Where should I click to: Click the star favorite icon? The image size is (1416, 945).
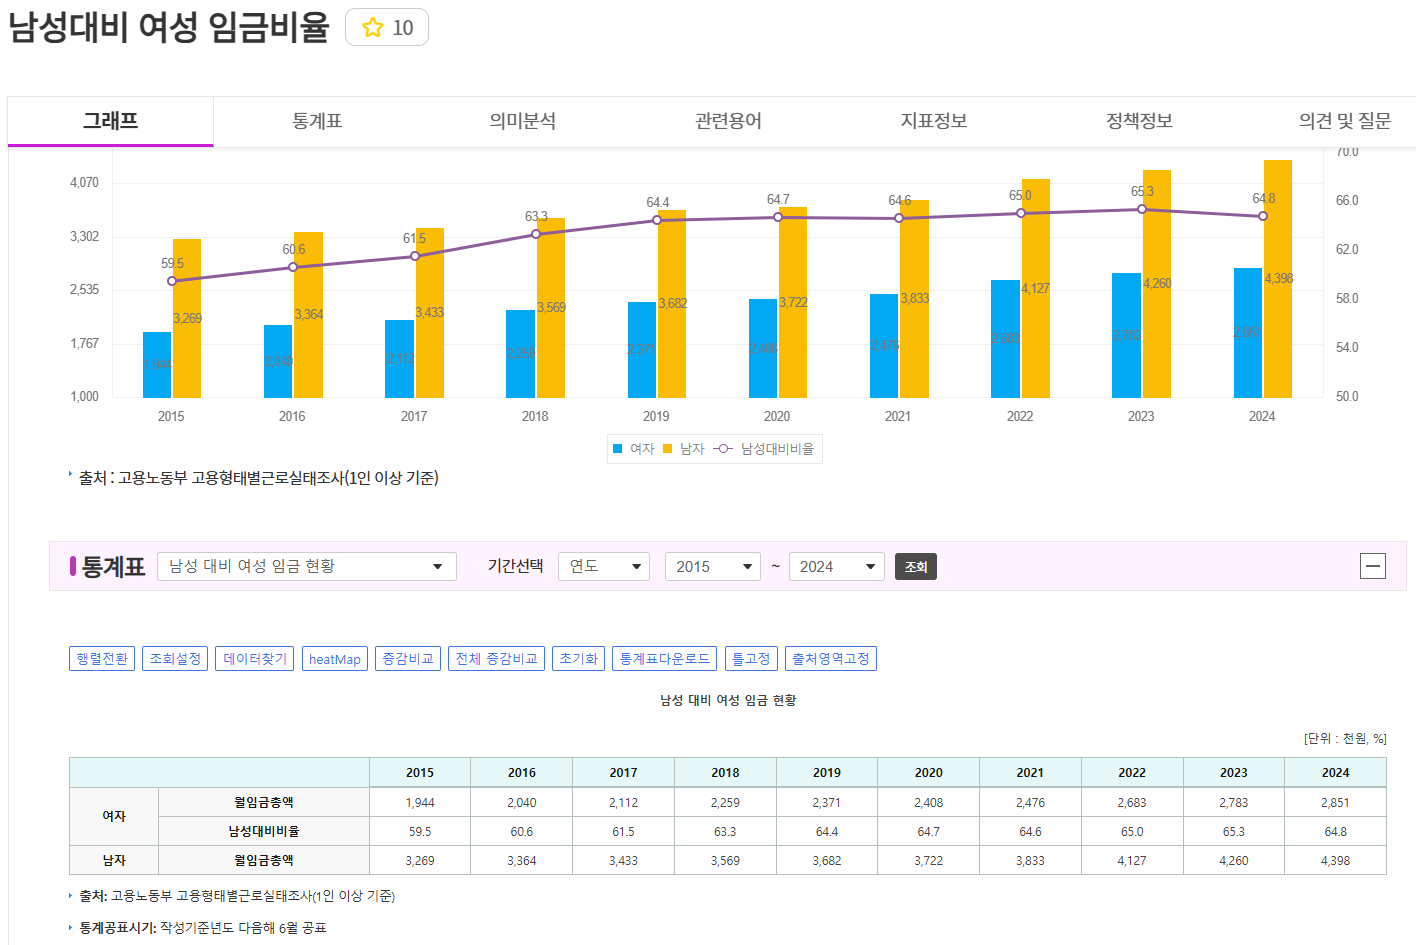pyautogui.click(x=373, y=28)
